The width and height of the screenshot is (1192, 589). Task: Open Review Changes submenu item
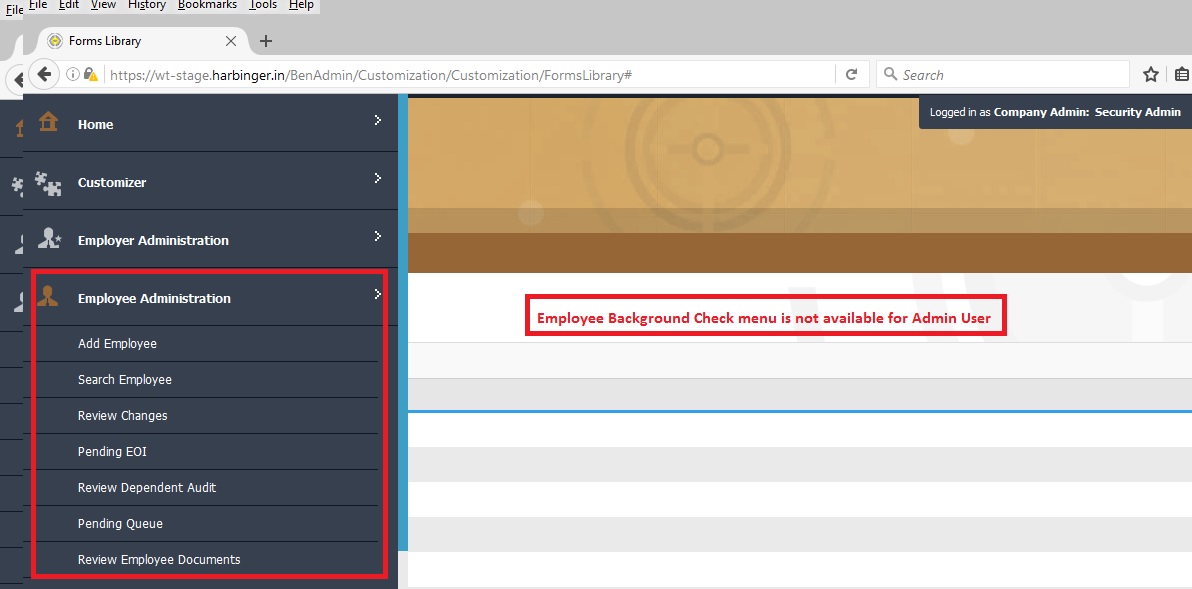click(122, 416)
